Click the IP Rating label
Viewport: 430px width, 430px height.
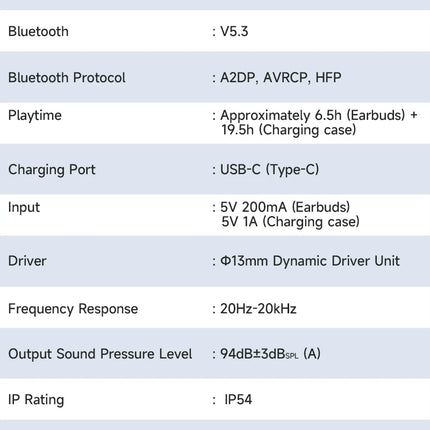pos(36,400)
